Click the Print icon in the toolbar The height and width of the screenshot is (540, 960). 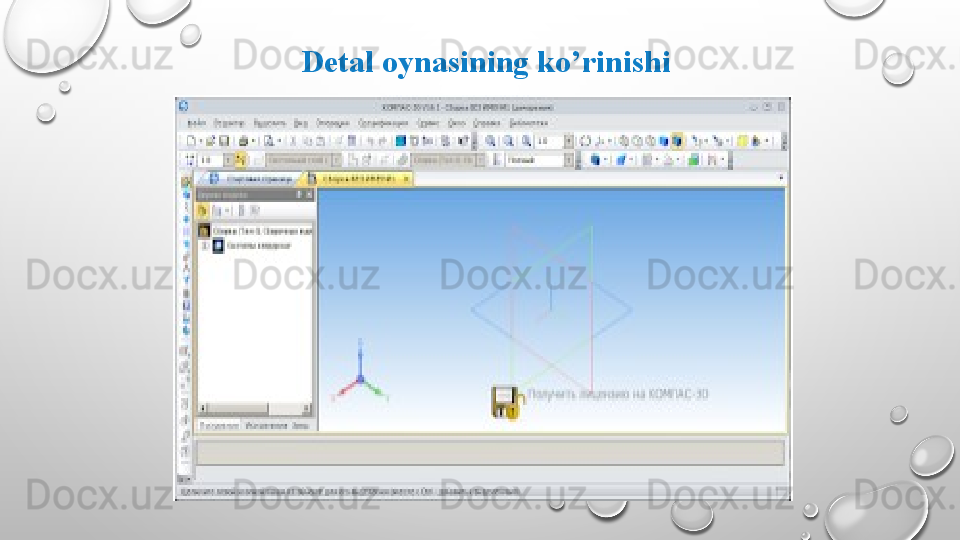pyautogui.click(x=243, y=141)
